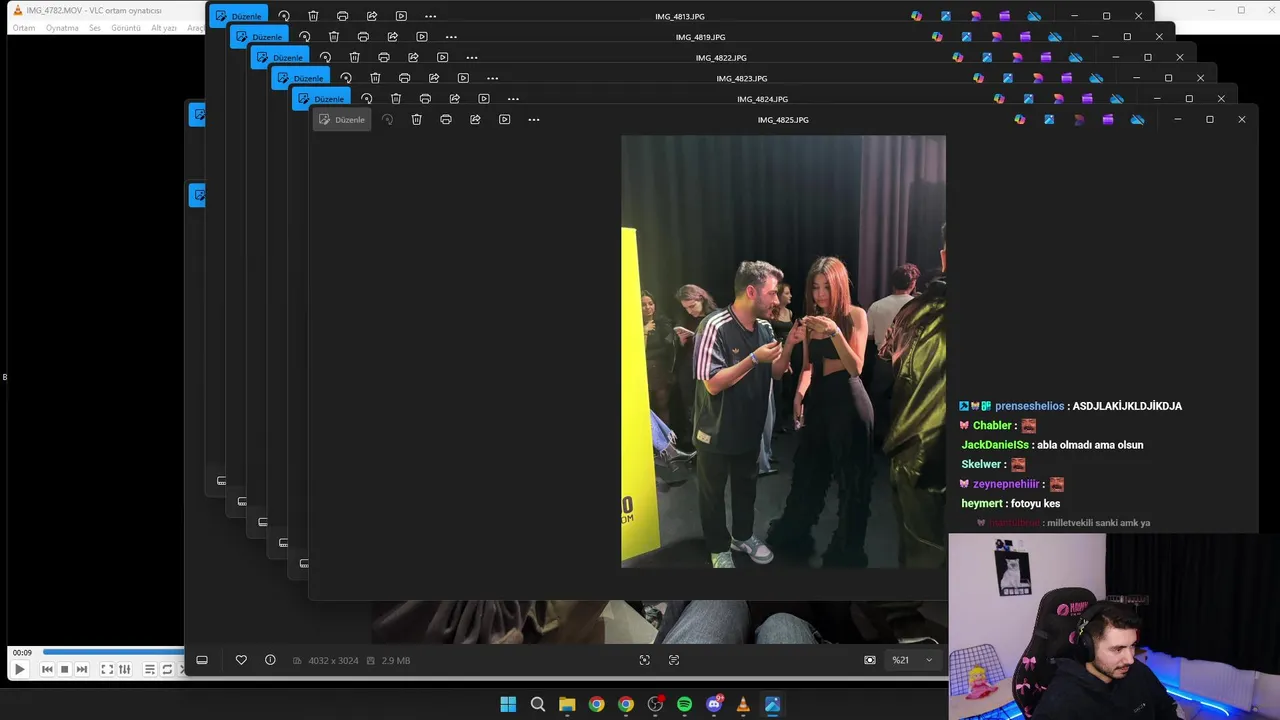1280x720 pixels.
Task: Open the more options menu in IMG_4823.JPG window
Action: click(492, 78)
